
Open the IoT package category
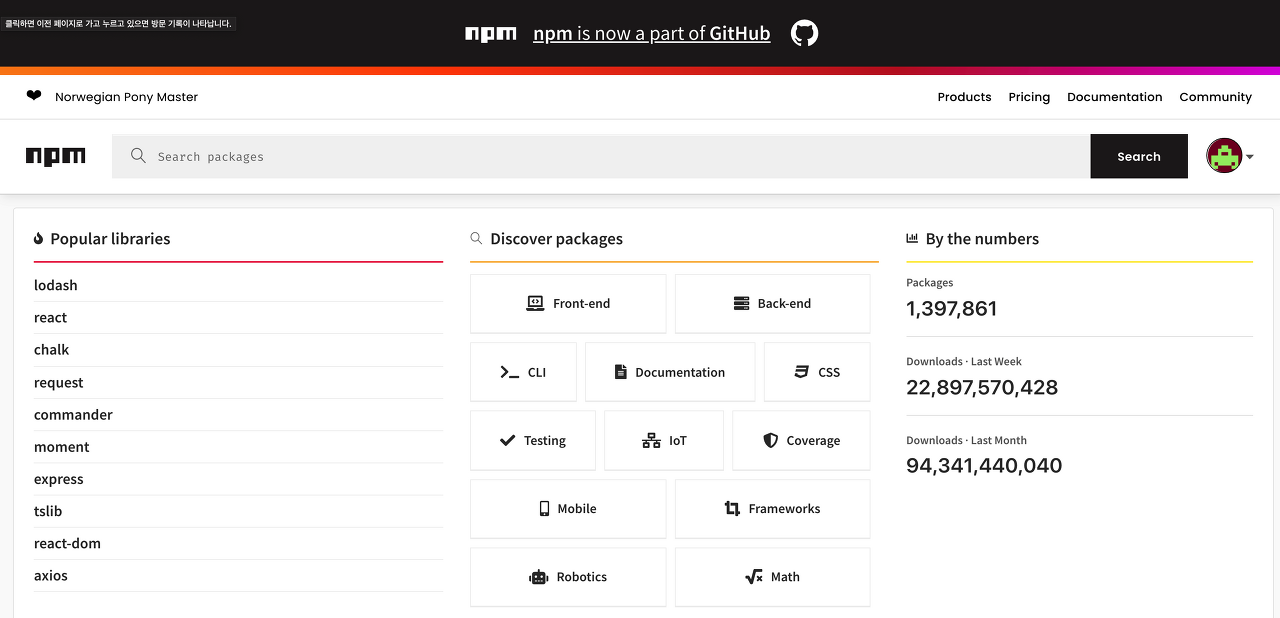(x=664, y=440)
